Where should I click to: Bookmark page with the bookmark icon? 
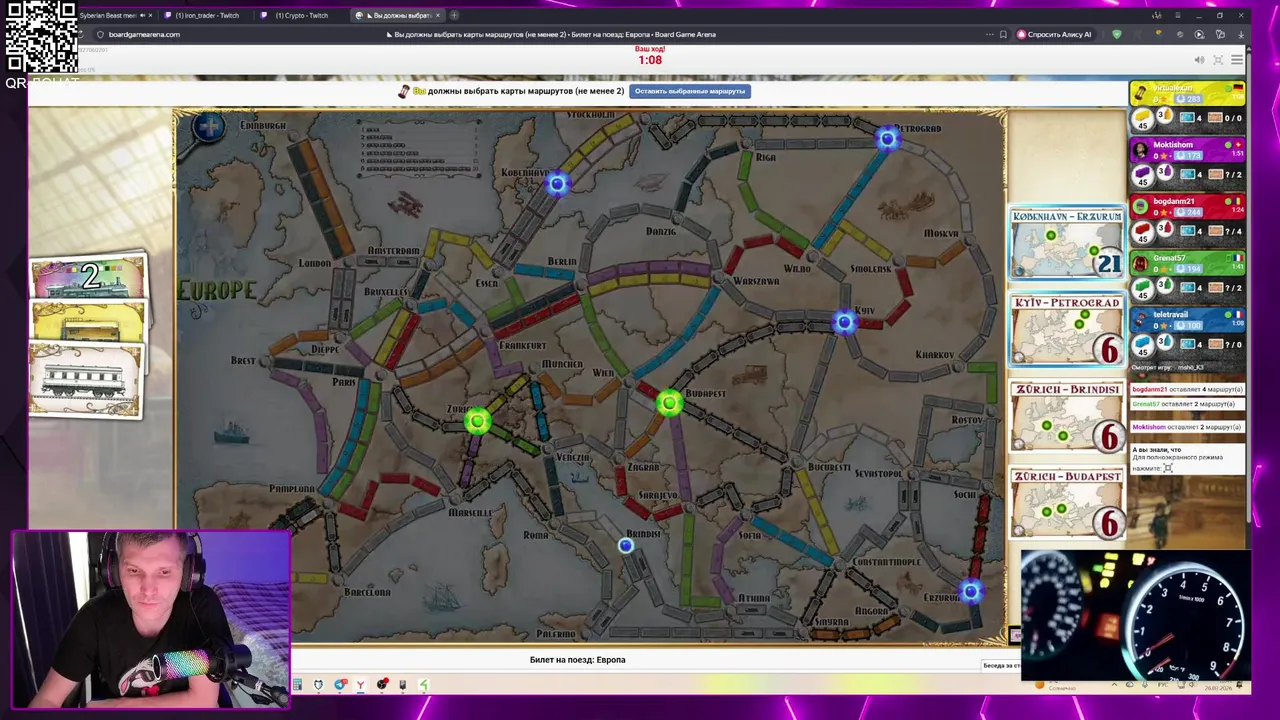[1003, 34]
